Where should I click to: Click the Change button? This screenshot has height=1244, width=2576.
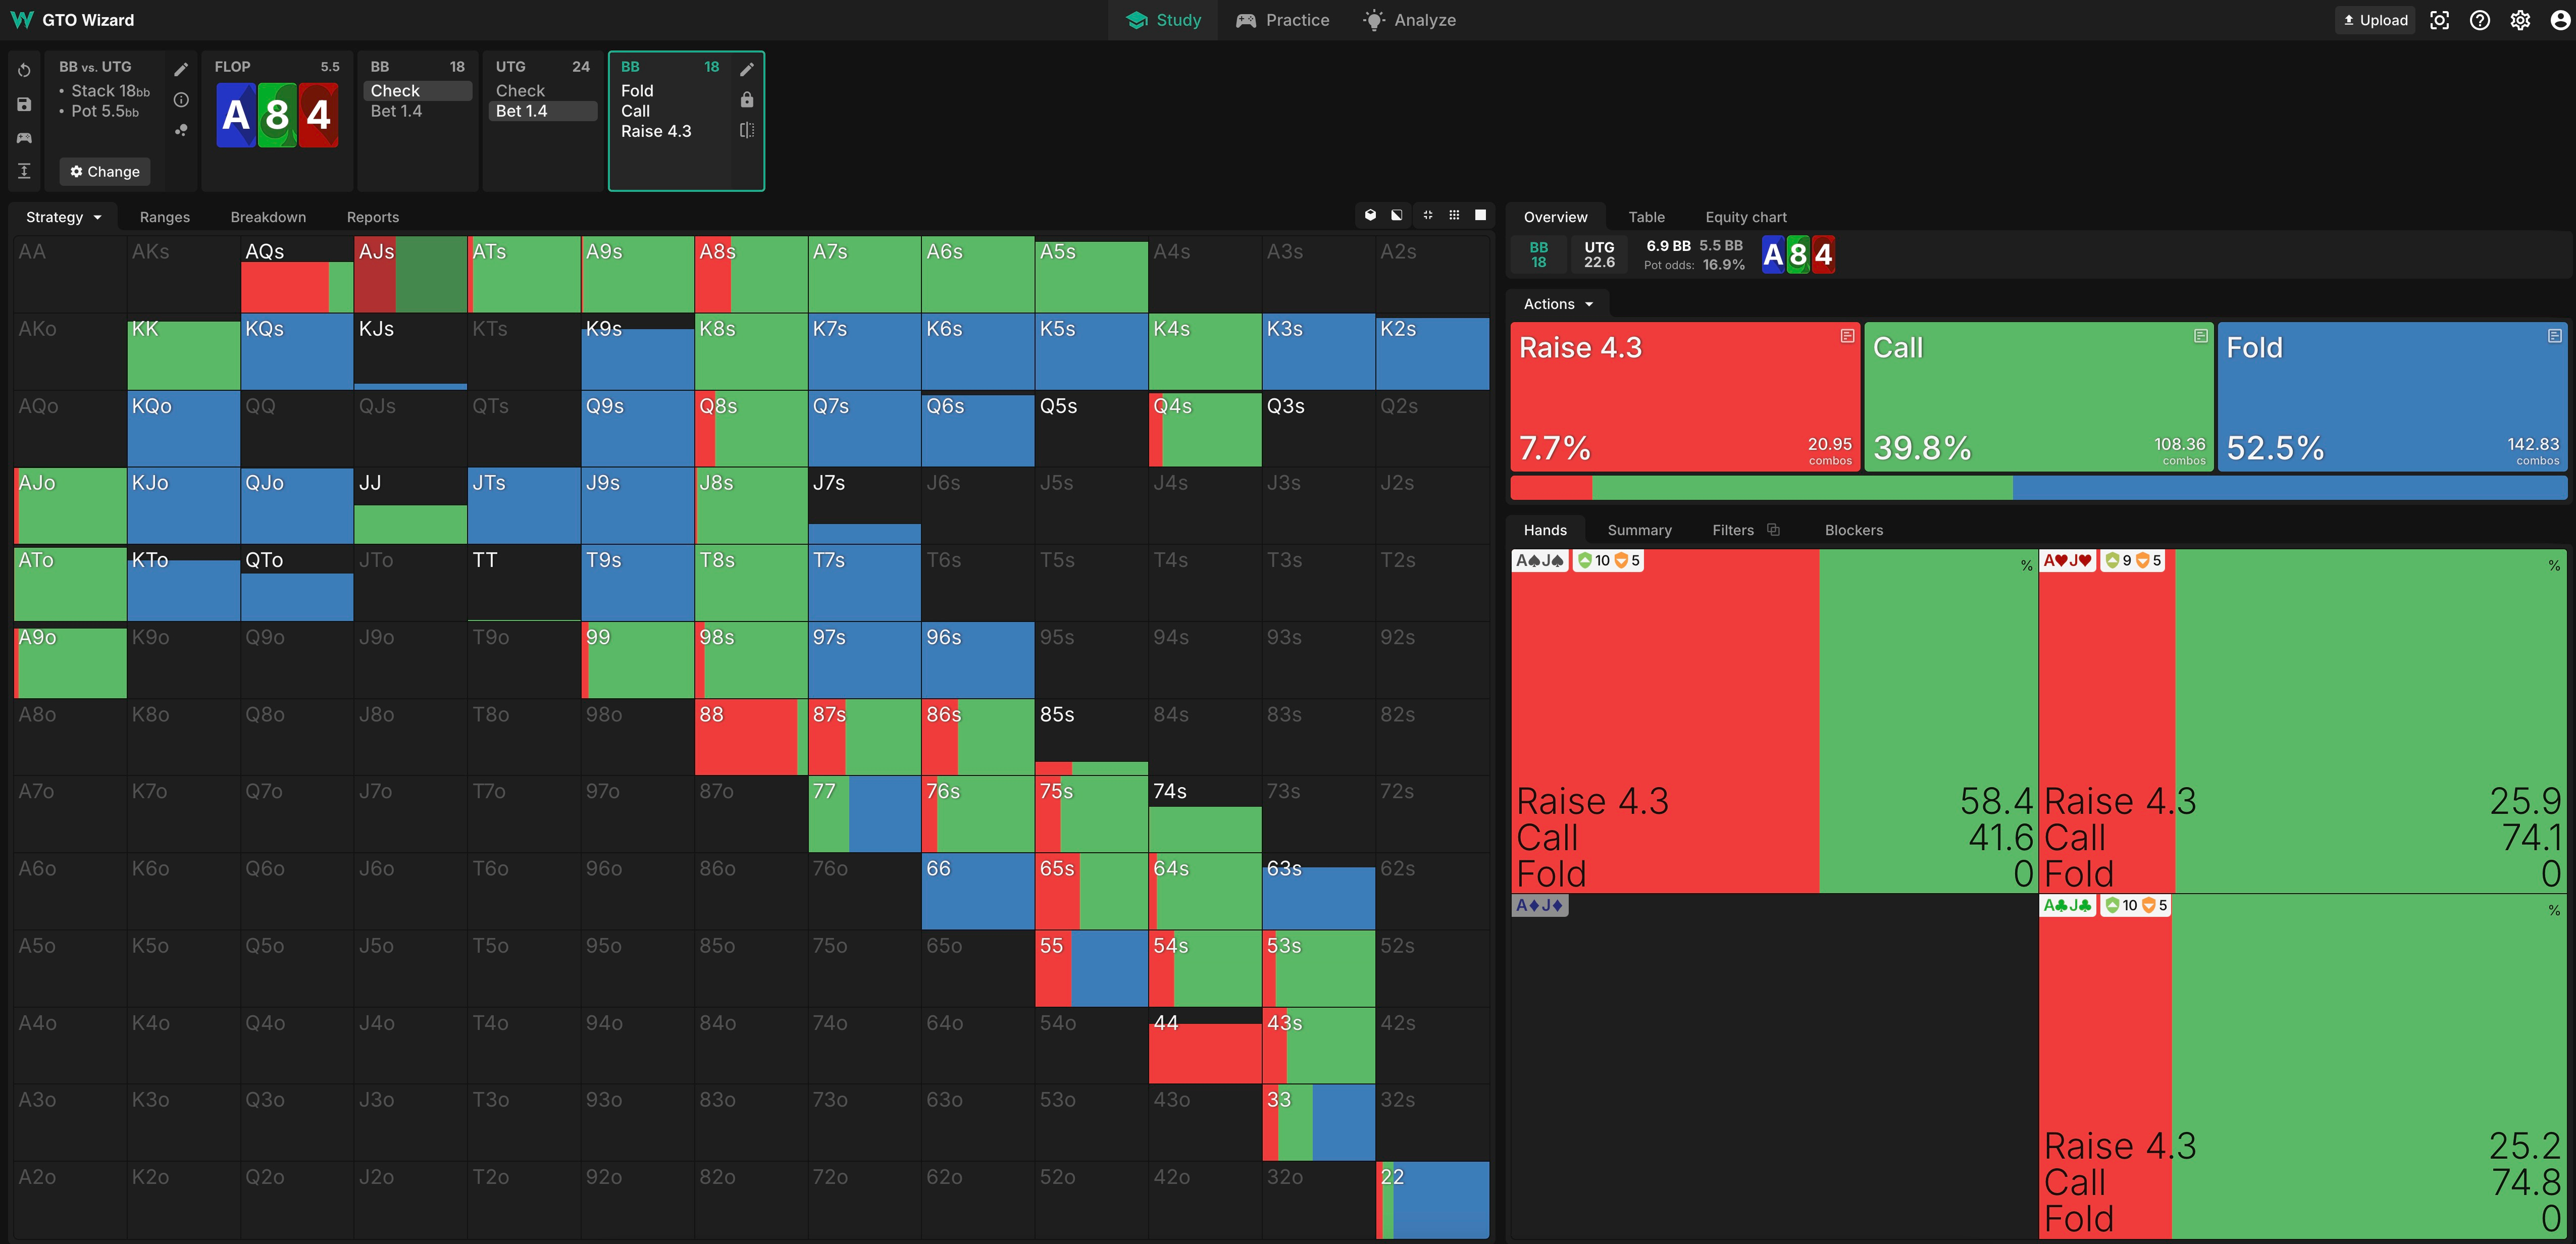[x=105, y=172]
